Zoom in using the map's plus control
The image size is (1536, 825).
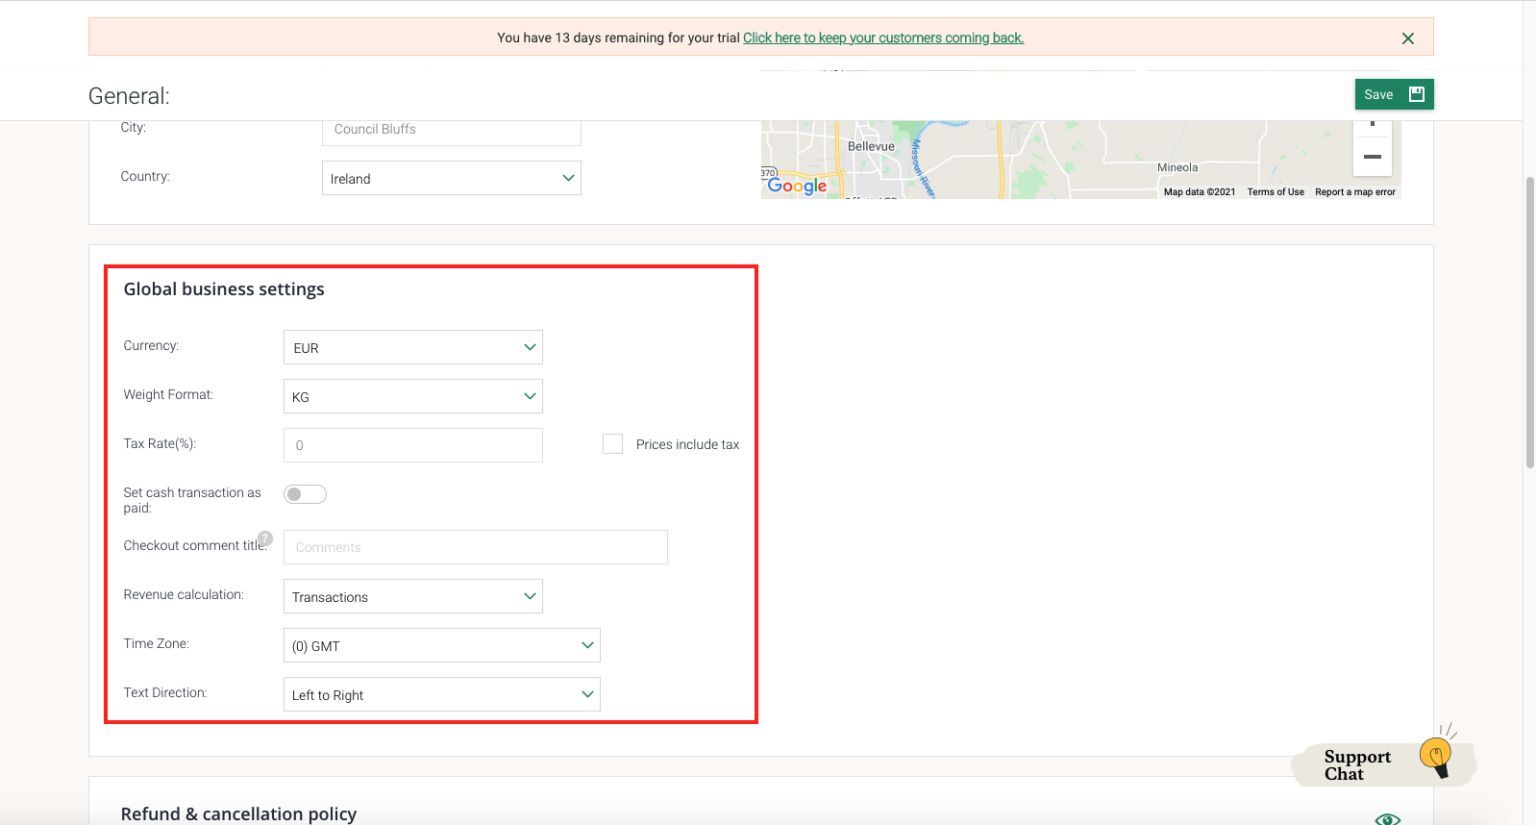(x=1372, y=122)
